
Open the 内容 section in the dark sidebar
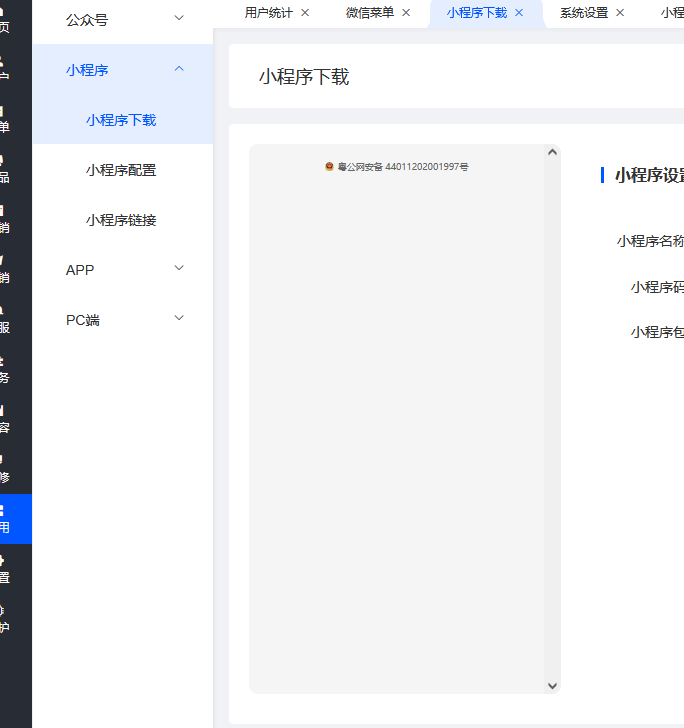pos(8,418)
